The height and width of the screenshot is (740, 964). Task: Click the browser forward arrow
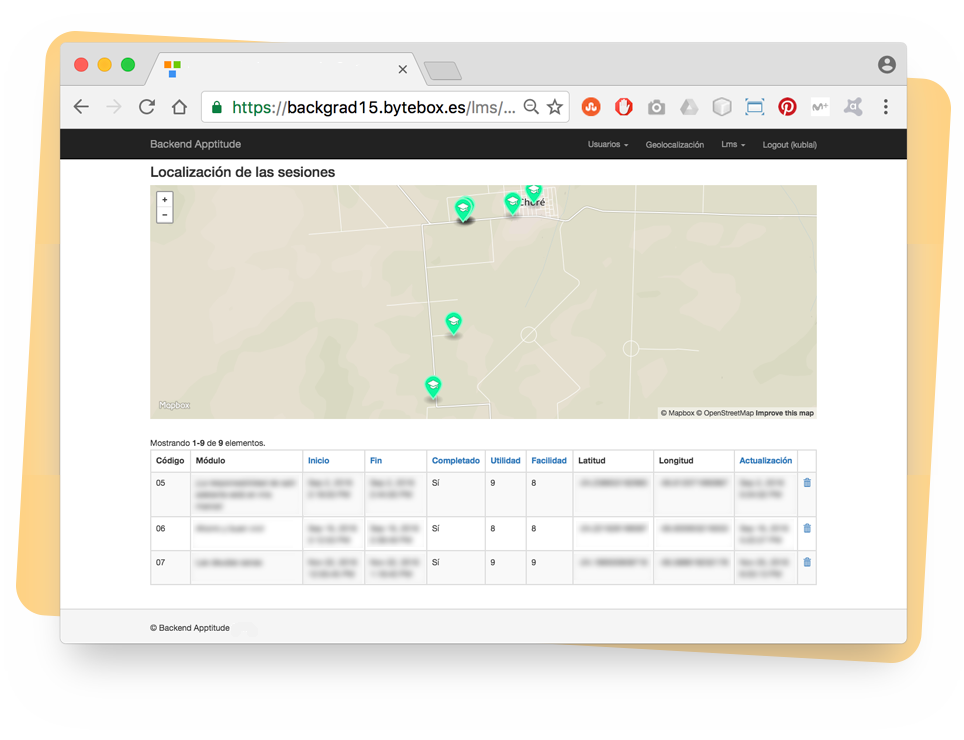click(114, 107)
